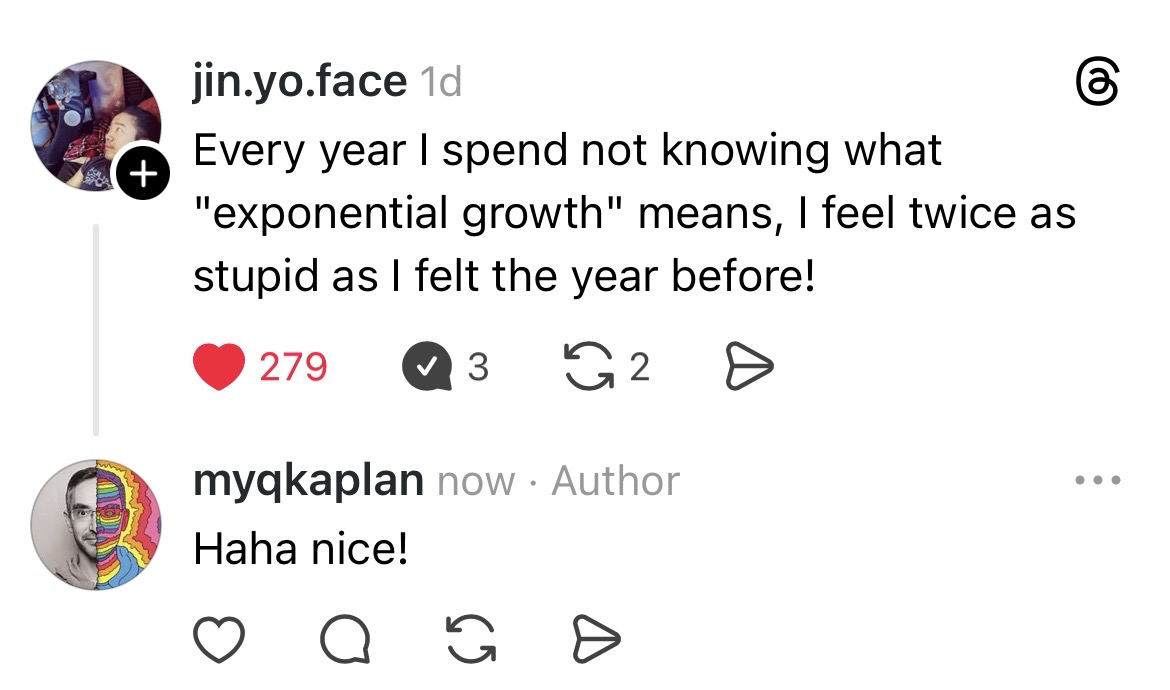Tap the "Haha nice!" reply text
The width and height of the screenshot is (1170, 690).
coord(300,548)
